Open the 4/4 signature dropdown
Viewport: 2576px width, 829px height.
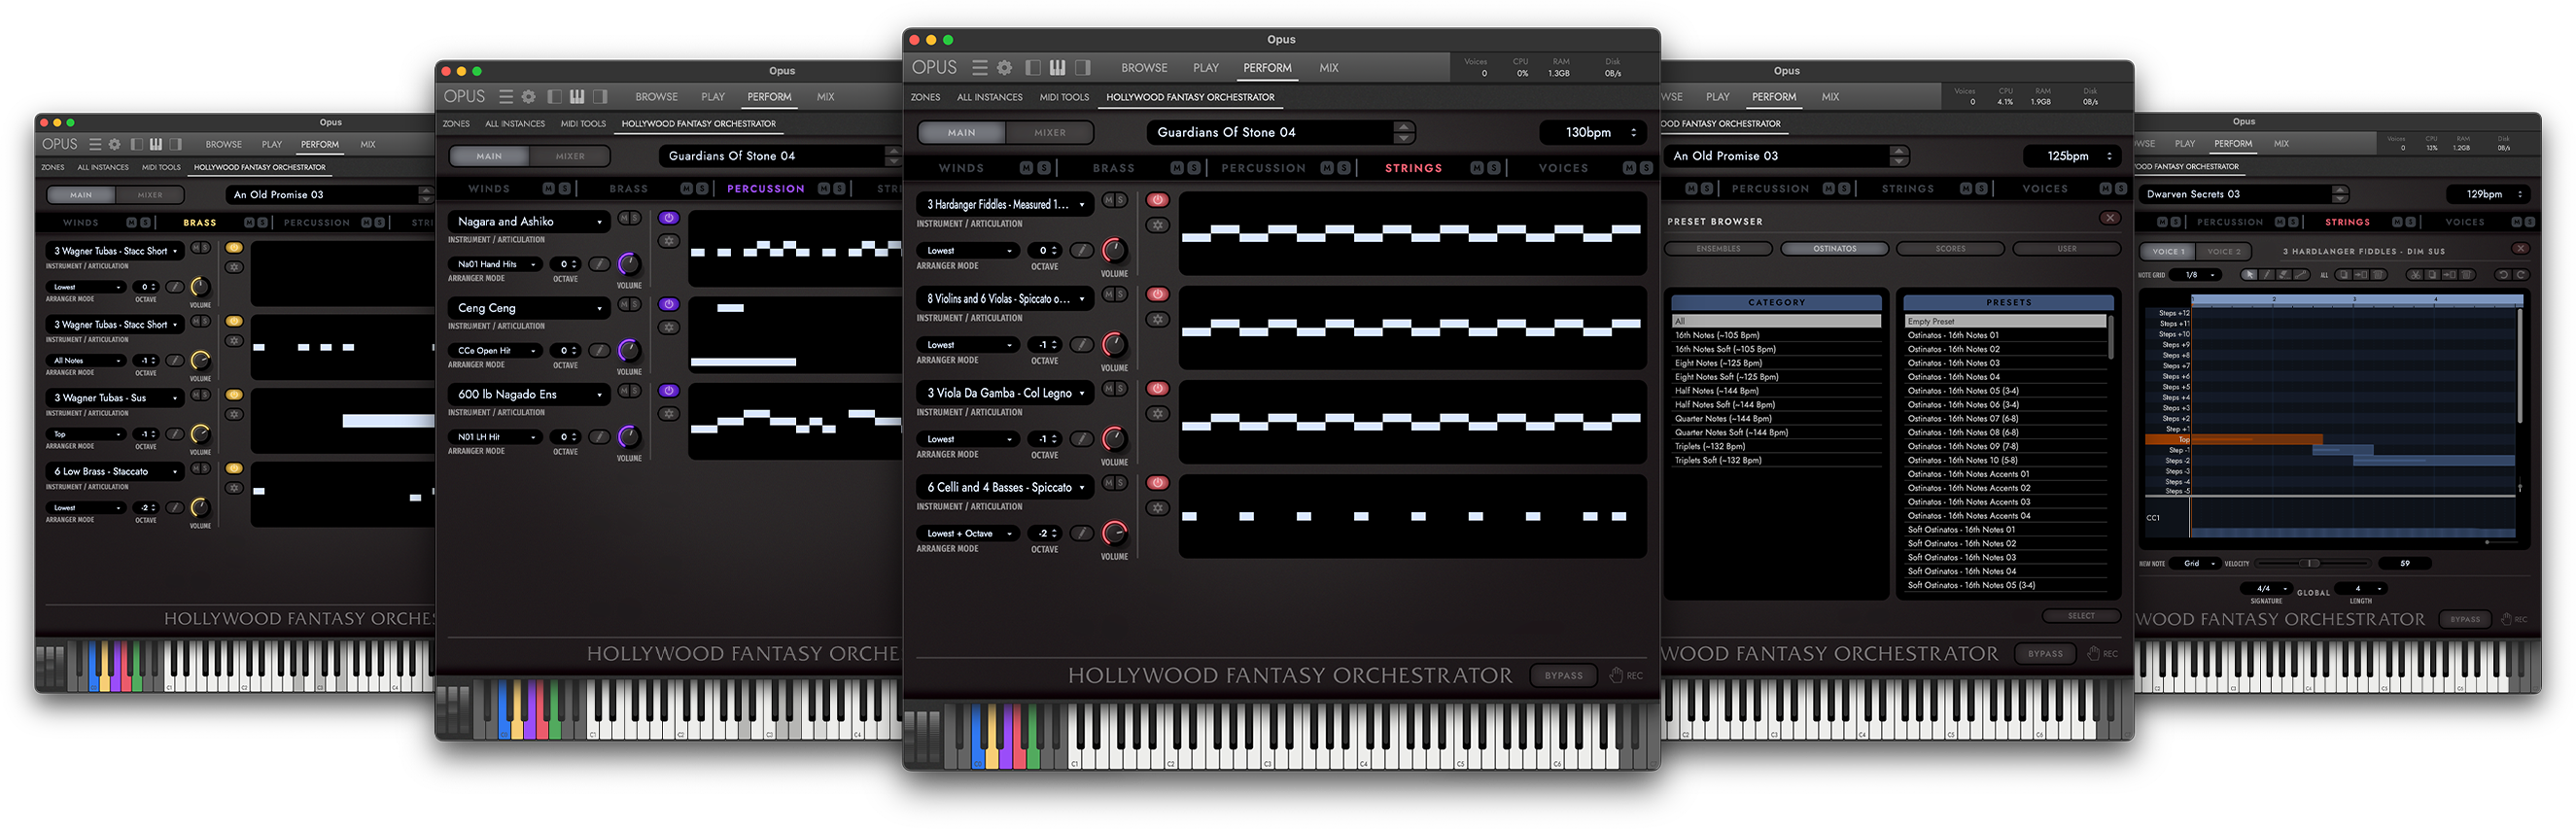click(2266, 588)
